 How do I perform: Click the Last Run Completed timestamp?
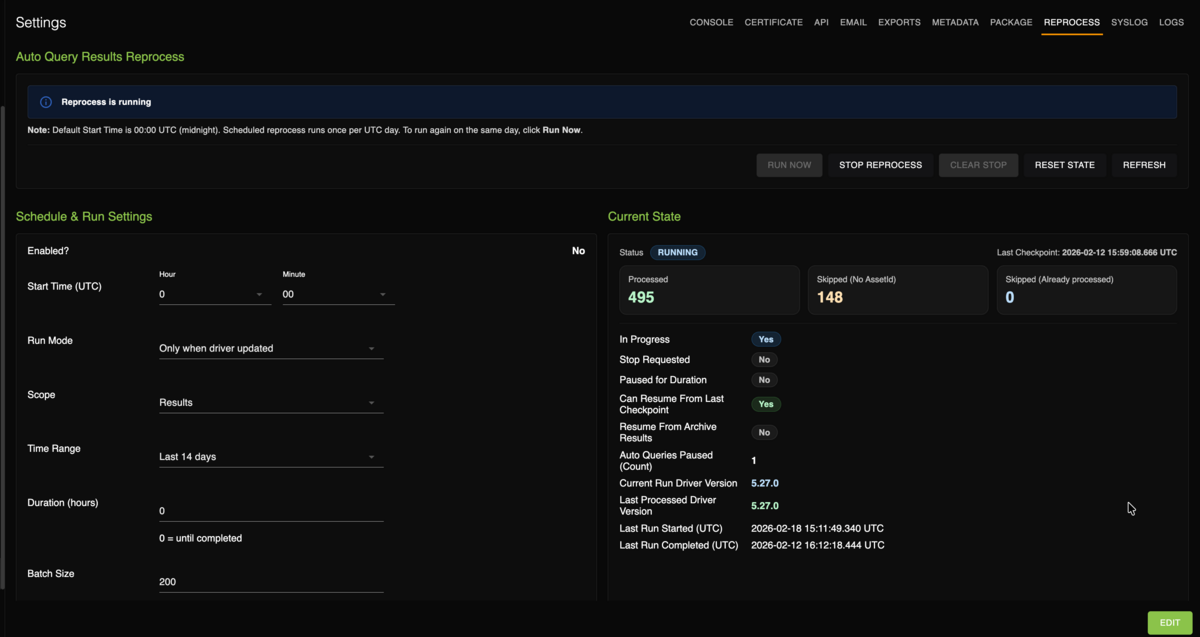point(817,545)
